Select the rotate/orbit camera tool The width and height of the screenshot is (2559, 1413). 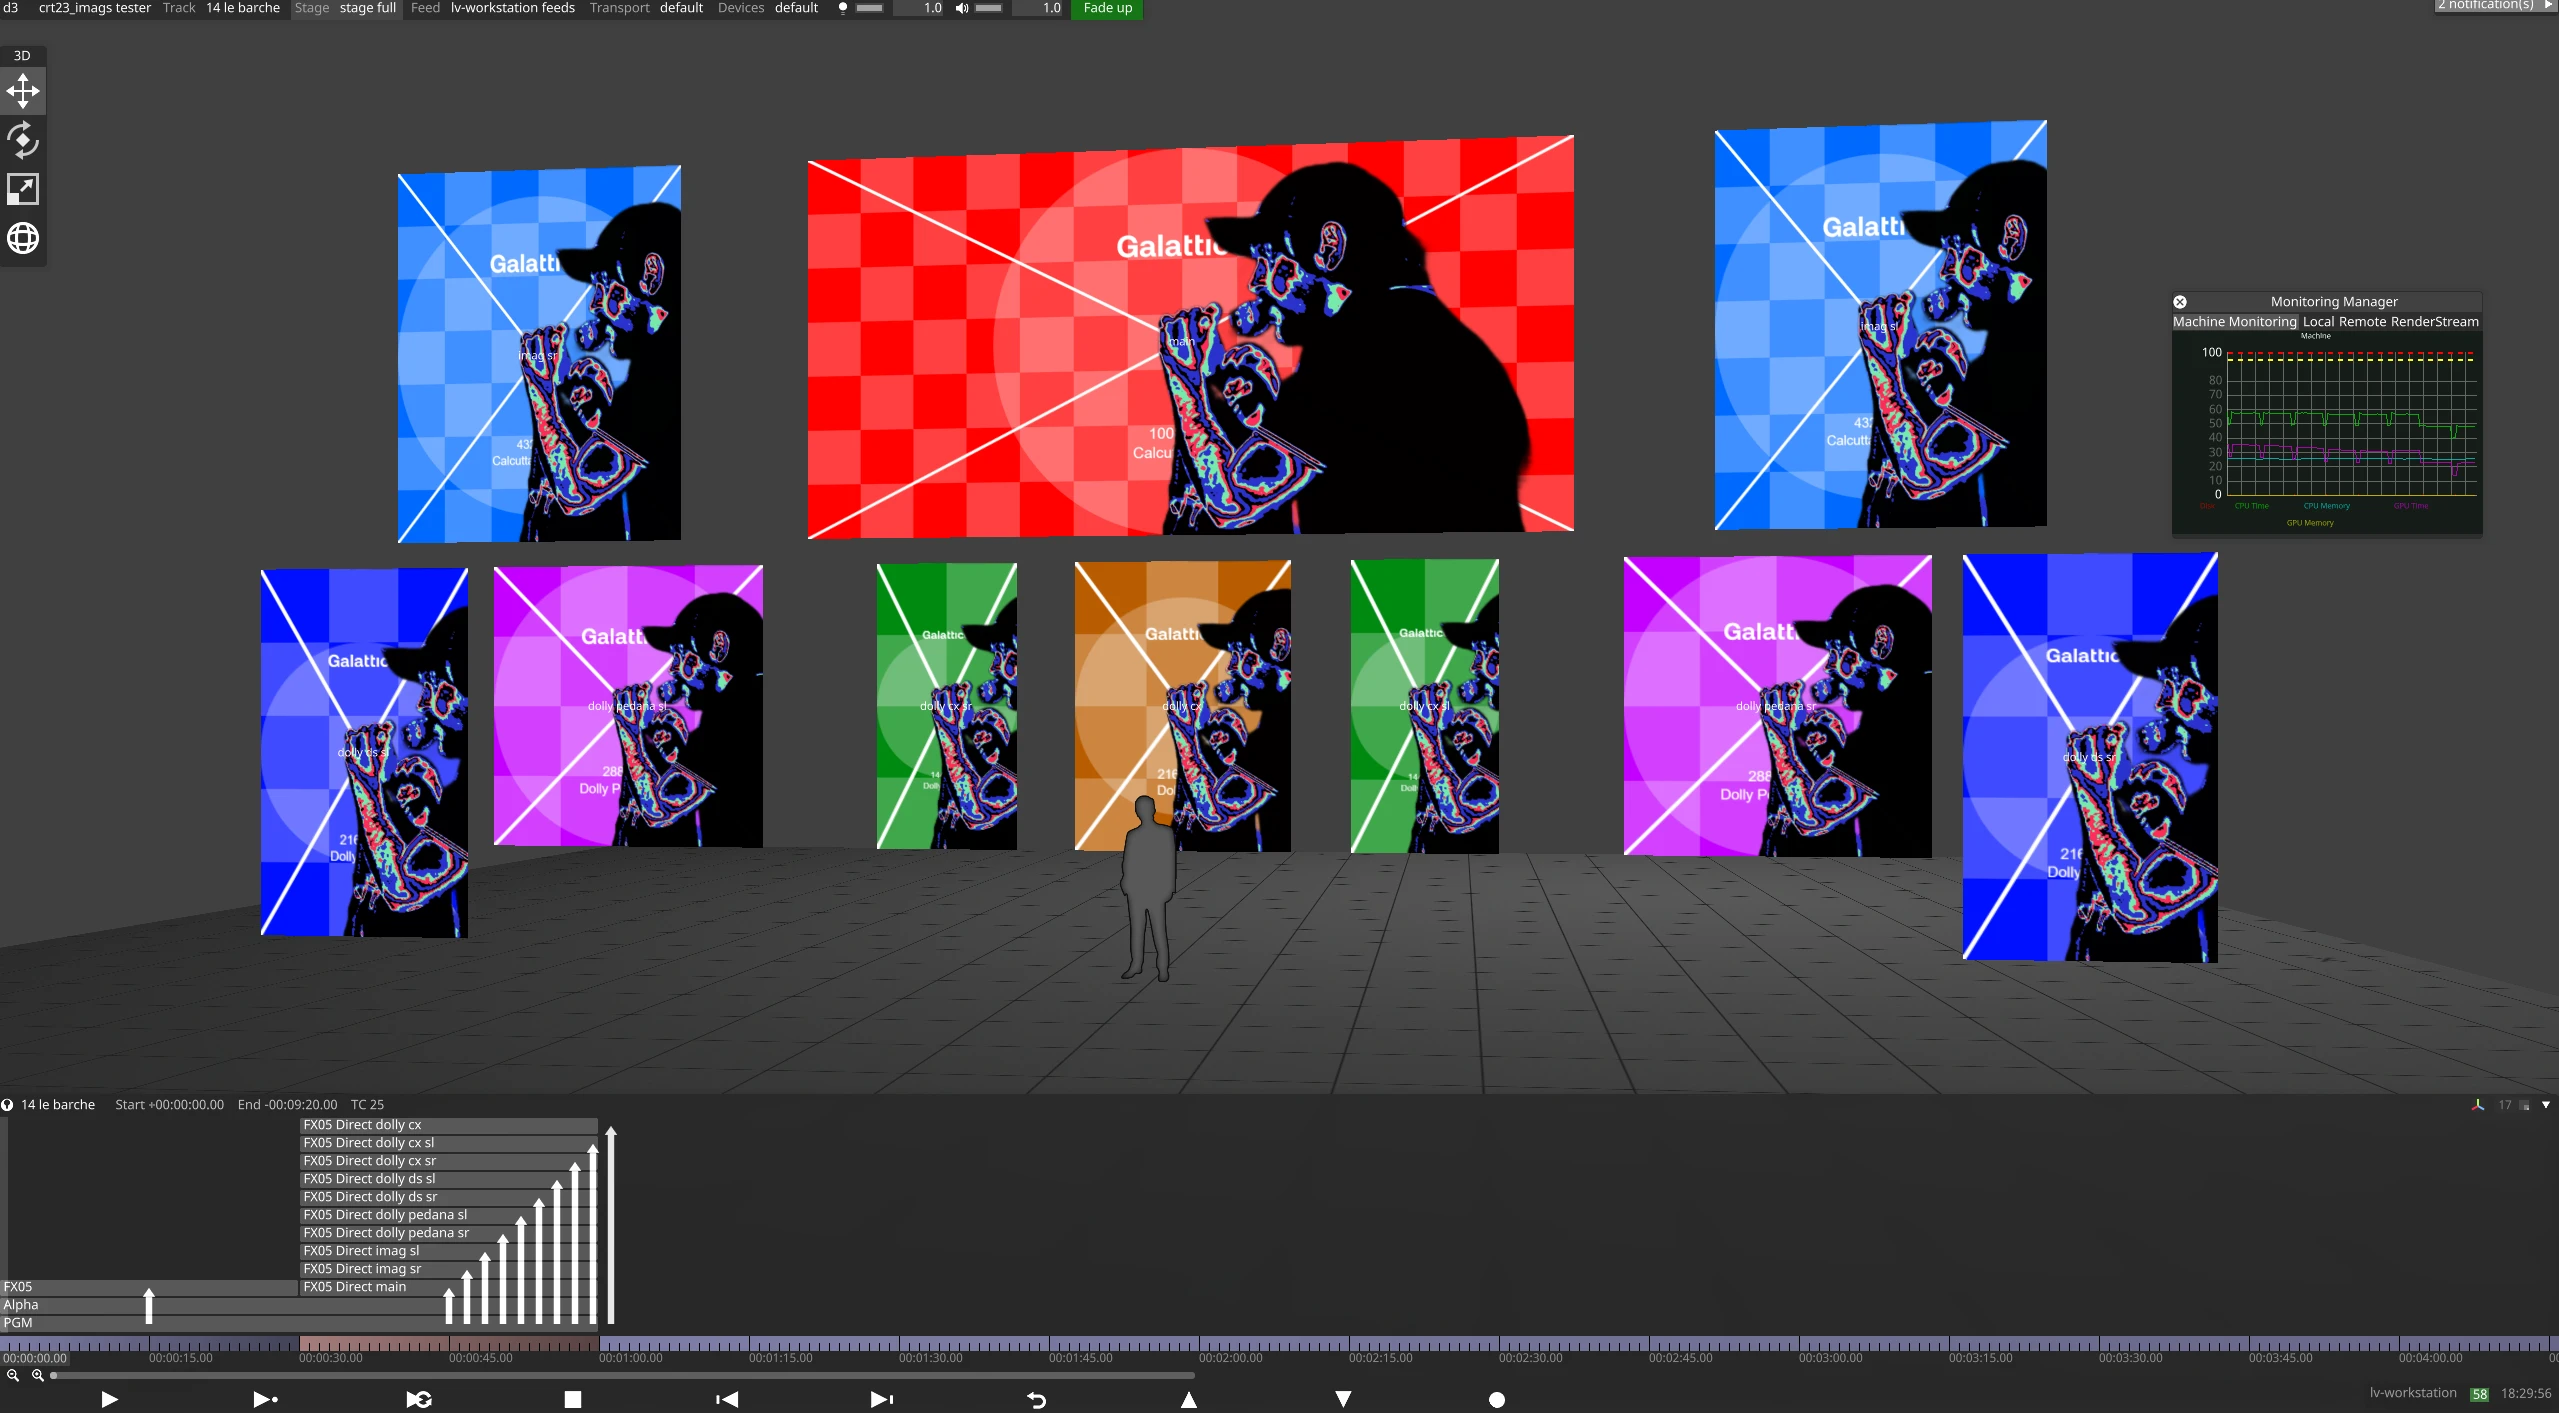click(x=23, y=140)
